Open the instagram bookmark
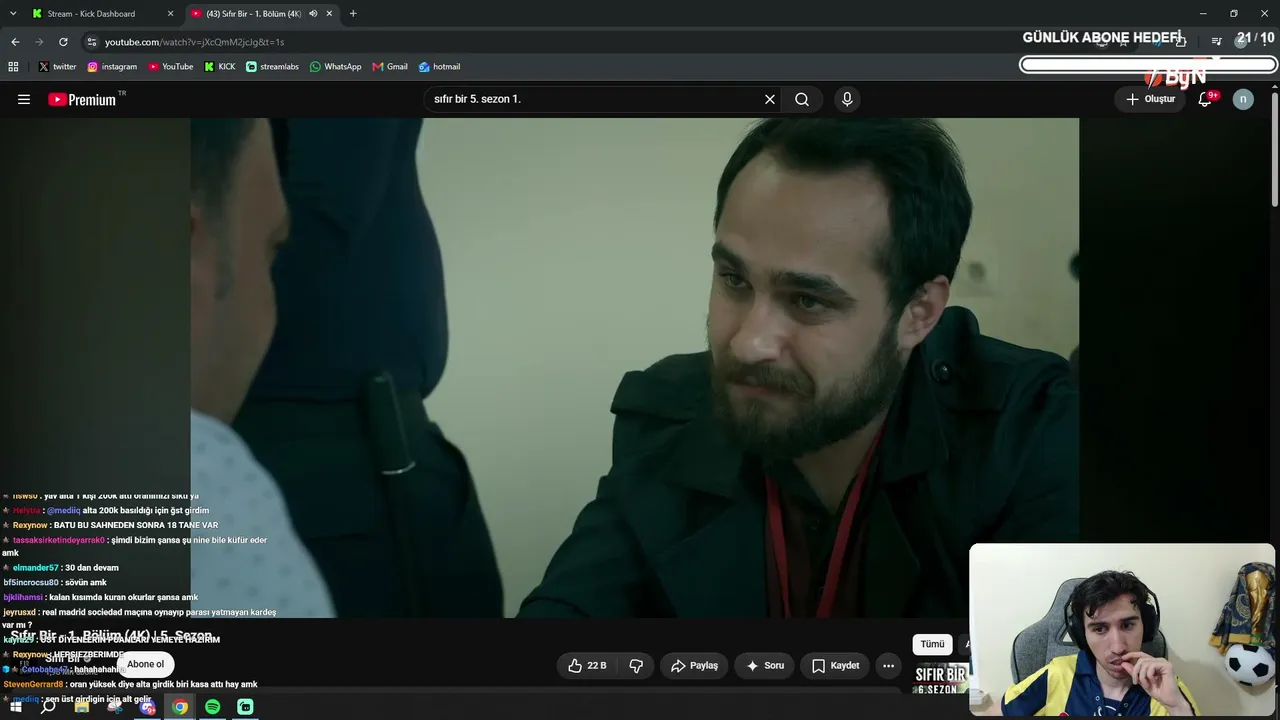 tap(112, 67)
